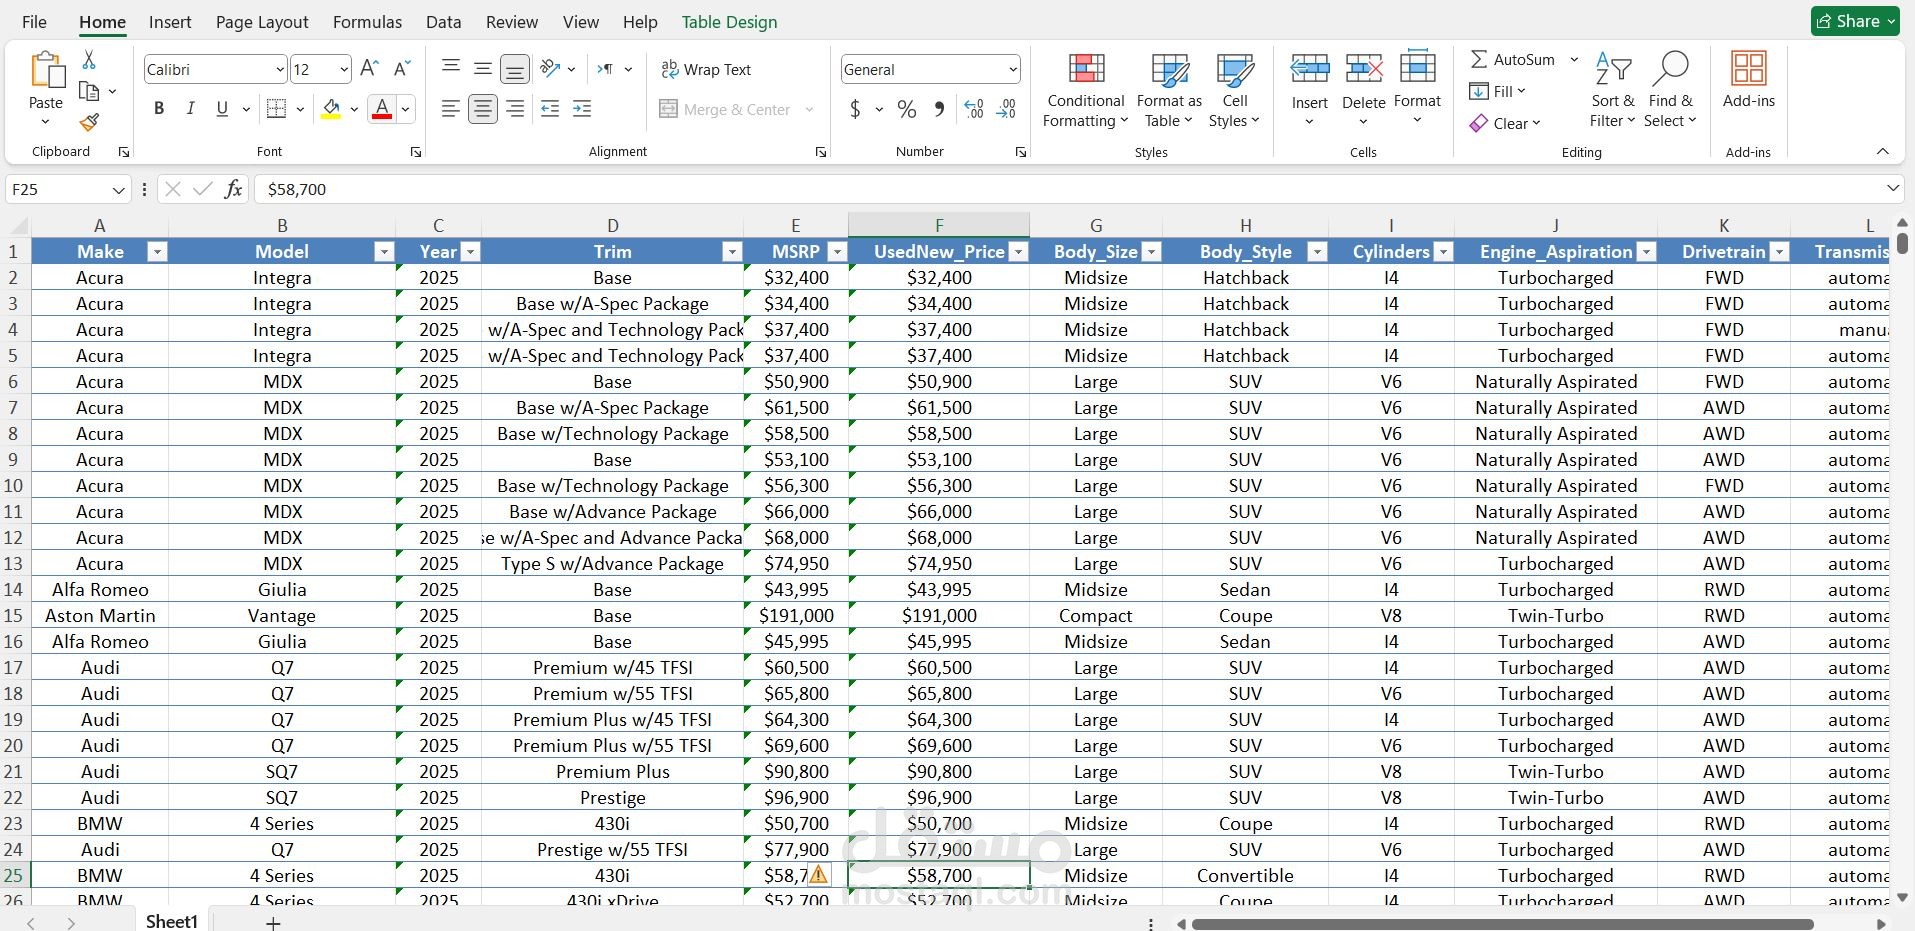Open the File menu
Image resolution: width=1915 pixels, height=931 pixels.
point(34,22)
